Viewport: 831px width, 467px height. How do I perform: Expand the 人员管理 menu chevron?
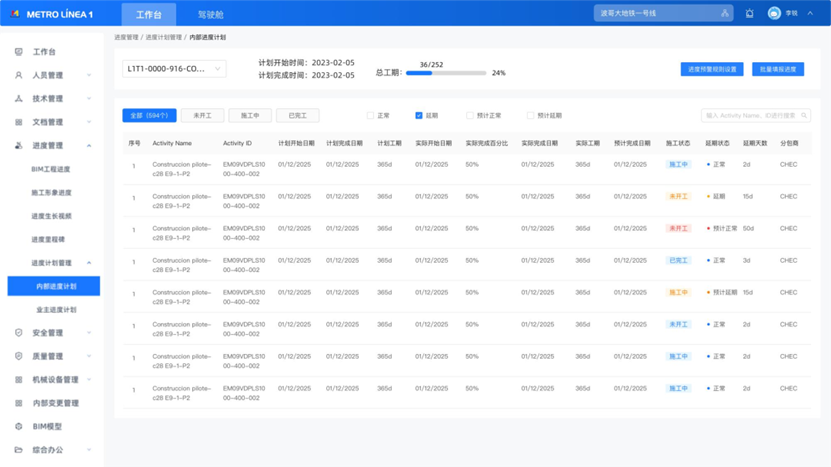point(89,75)
